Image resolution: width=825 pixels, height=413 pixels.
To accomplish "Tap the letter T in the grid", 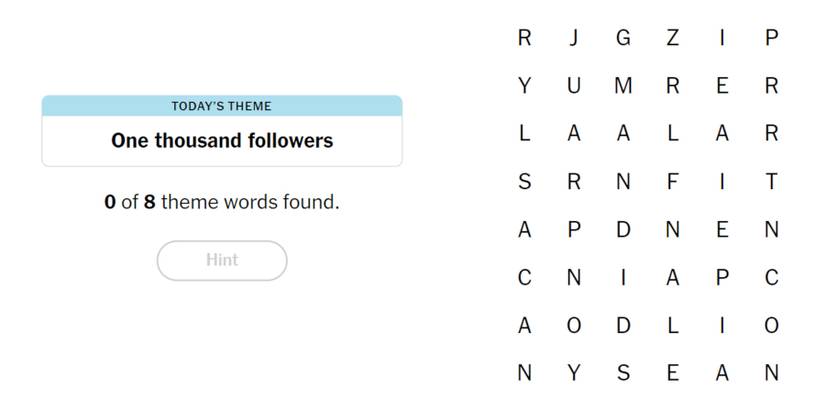I will [x=771, y=182].
